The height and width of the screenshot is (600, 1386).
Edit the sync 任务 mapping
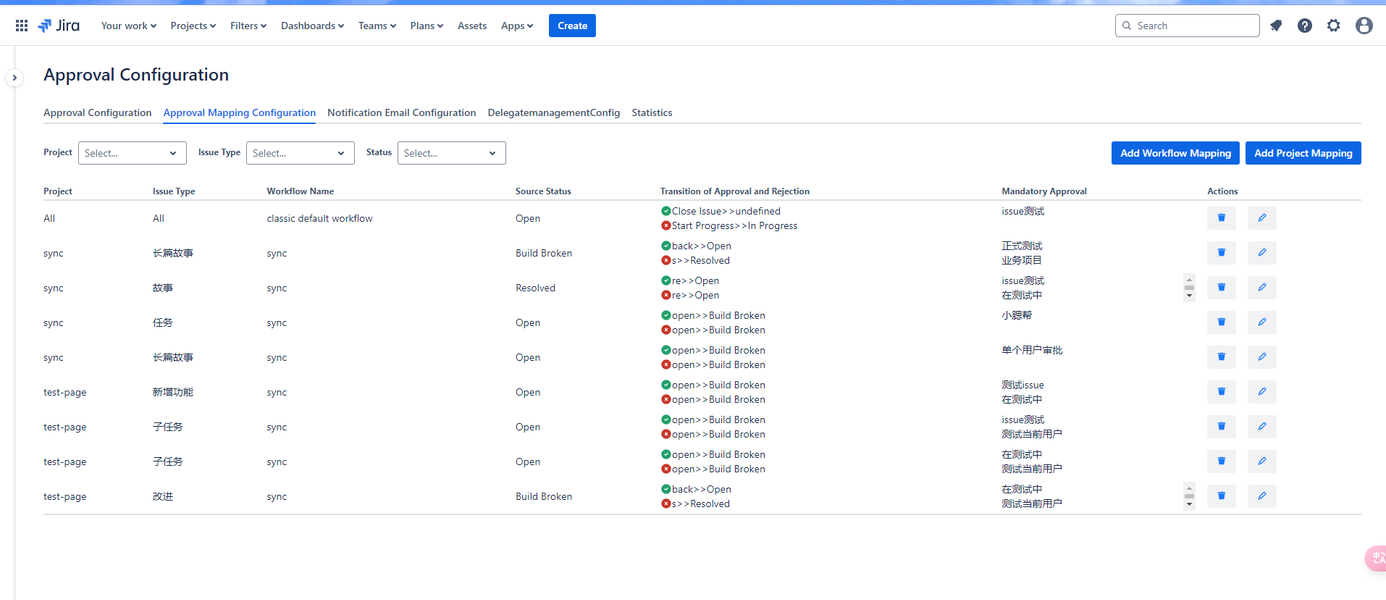click(1262, 322)
